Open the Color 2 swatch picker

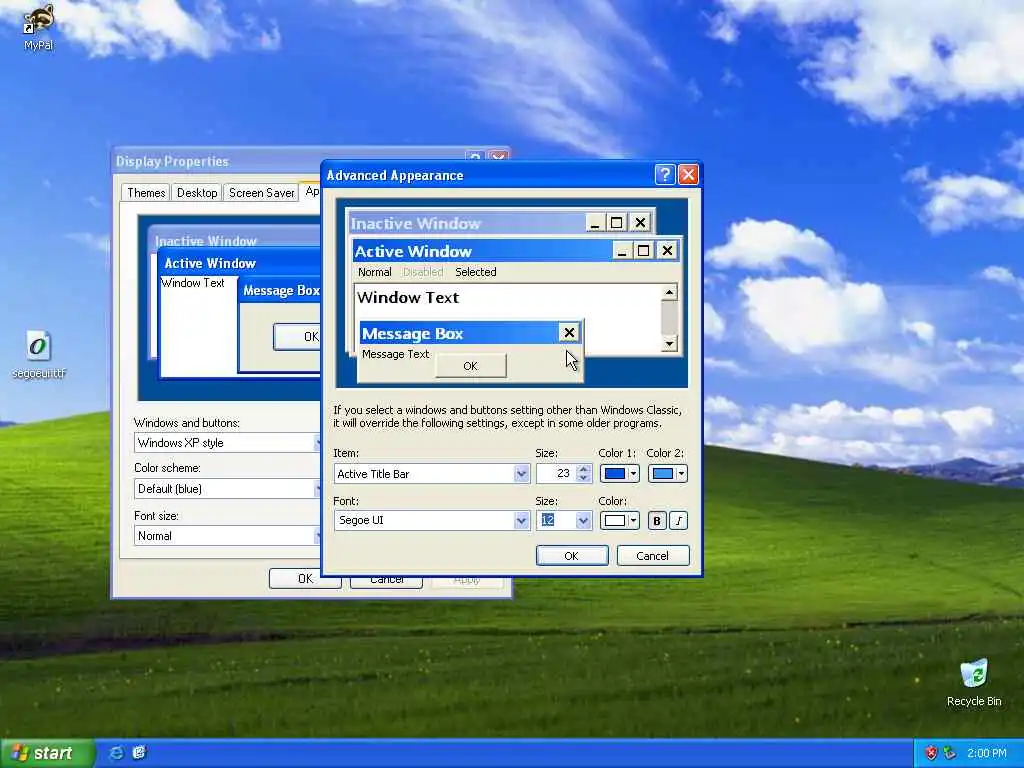667,473
